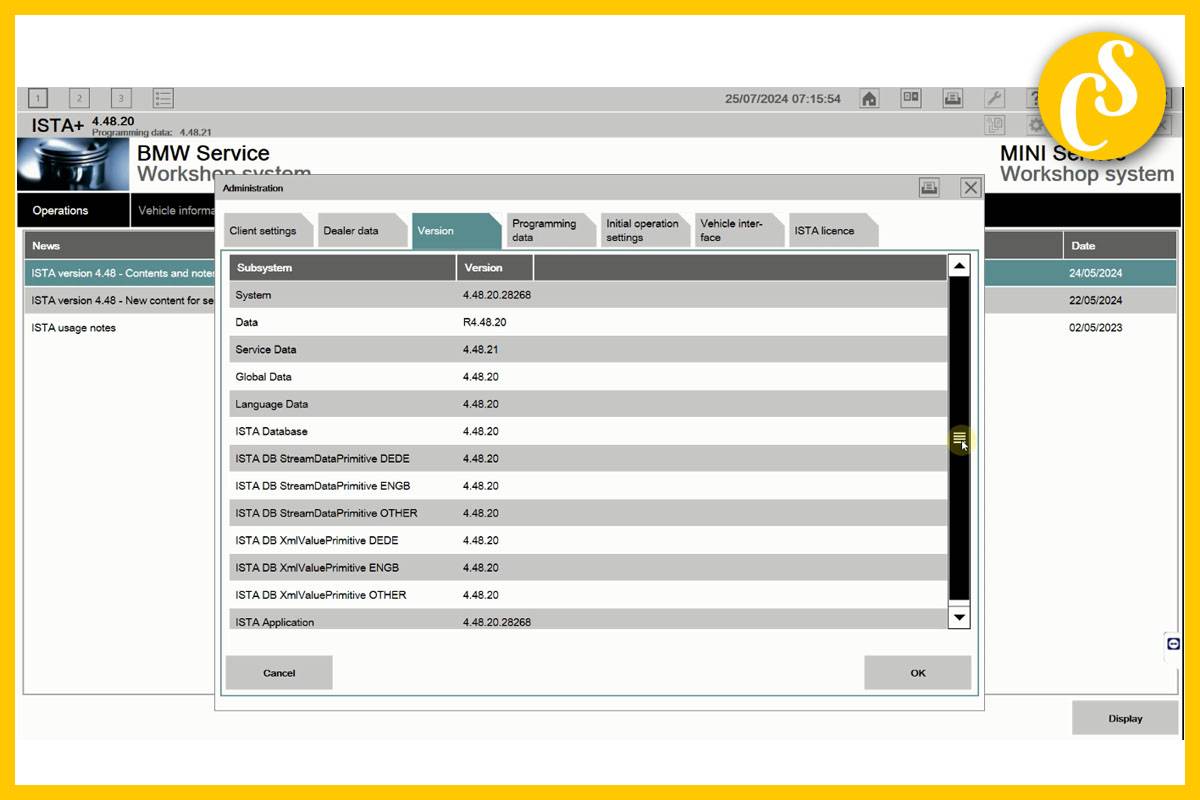Click the Date column header in main window
This screenshot has width=1200, height=800.
(x=1120, y=246)
